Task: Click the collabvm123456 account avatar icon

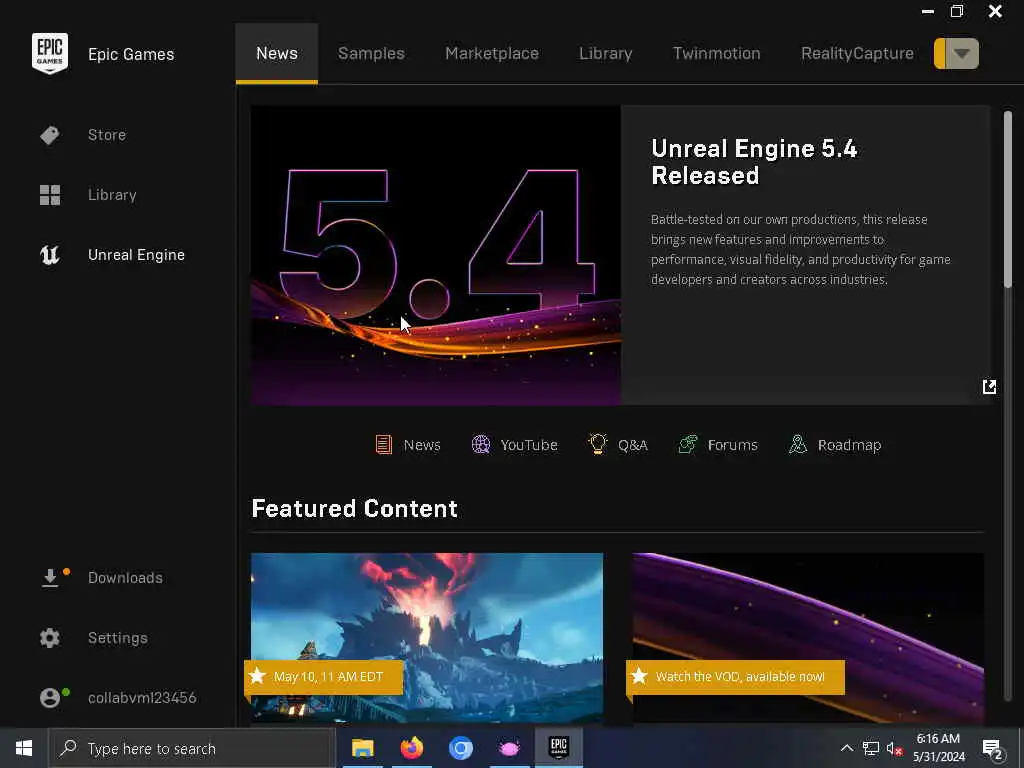Action: tap(50, 698)
